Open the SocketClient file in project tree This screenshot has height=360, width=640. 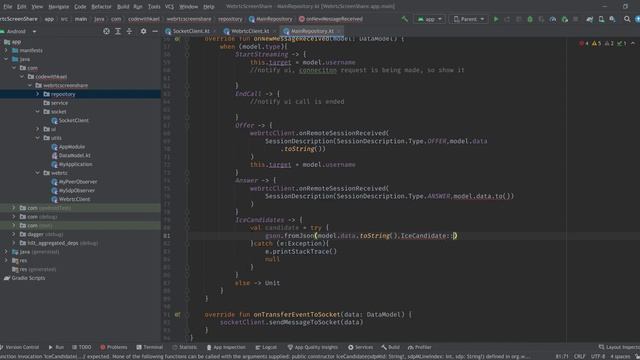tap(70, 120)
